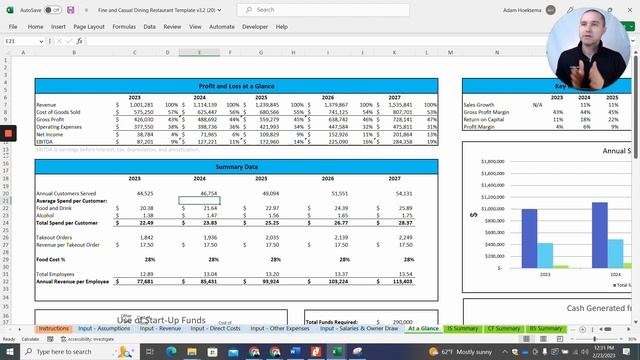Open the Data ribbon tab

(149, 27)
